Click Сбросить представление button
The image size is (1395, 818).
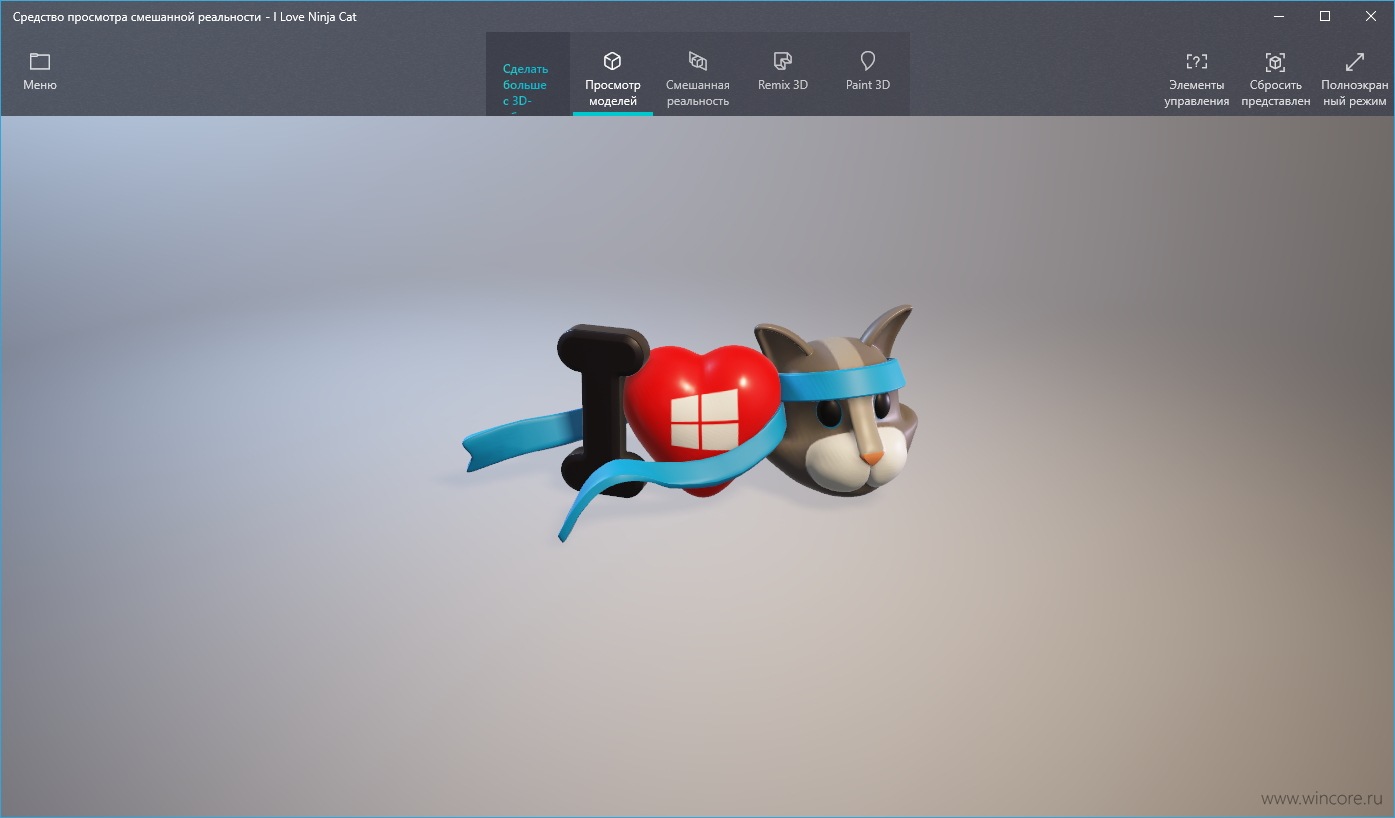point(1275,78)
